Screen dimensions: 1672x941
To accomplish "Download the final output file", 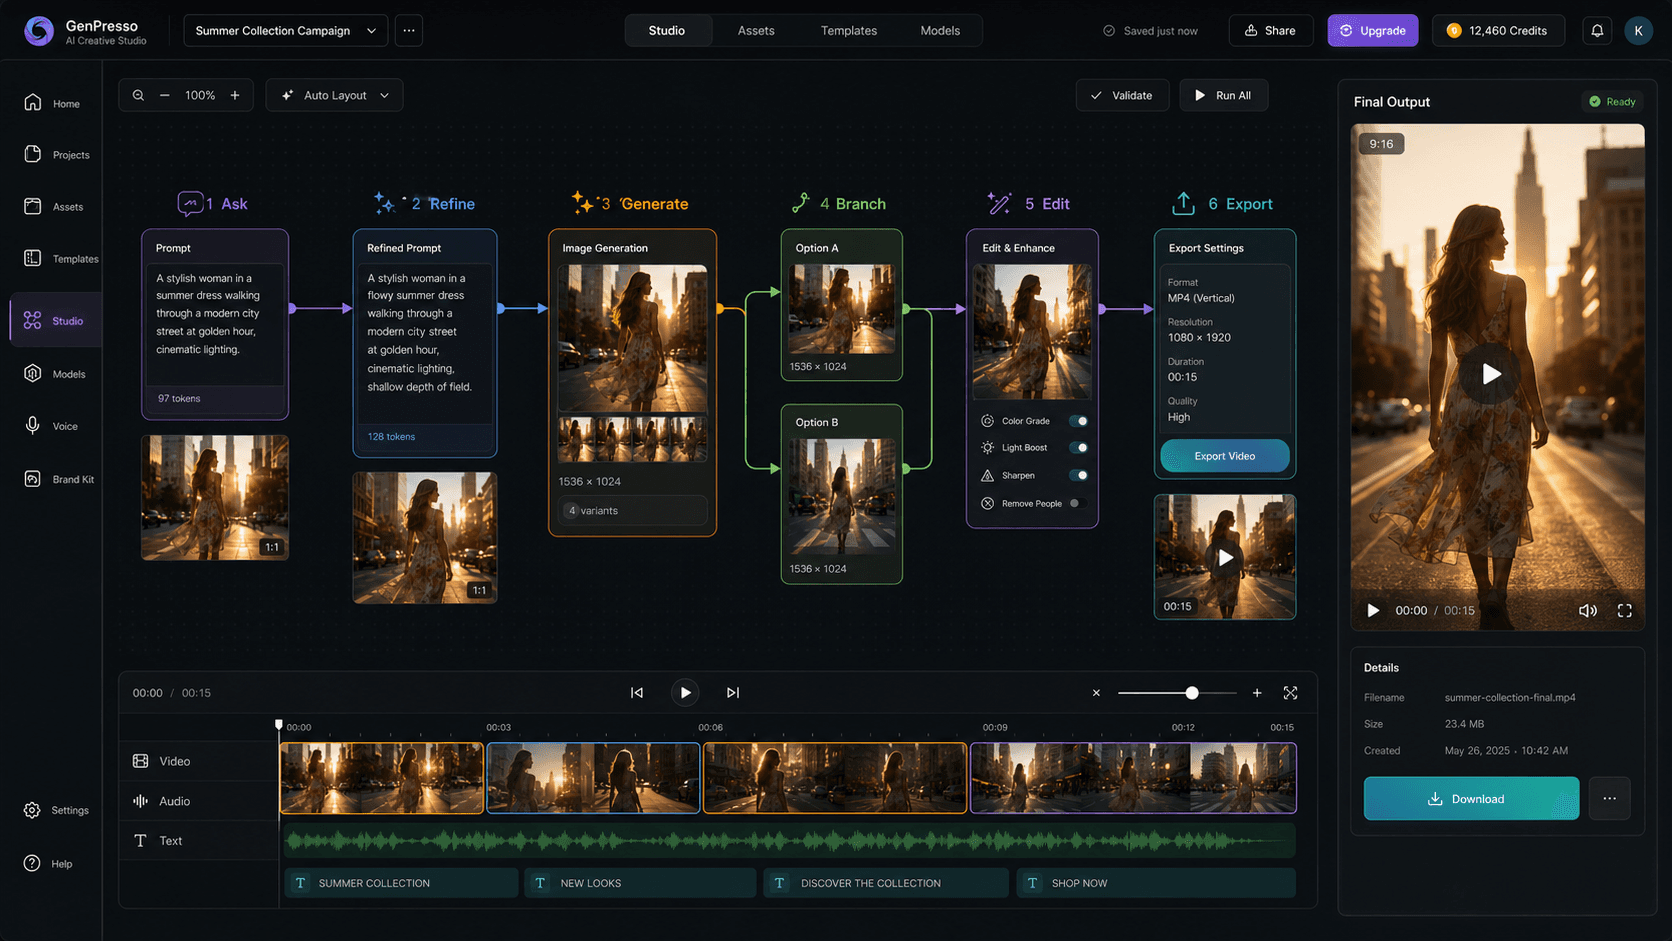I will pos(1471,798).
